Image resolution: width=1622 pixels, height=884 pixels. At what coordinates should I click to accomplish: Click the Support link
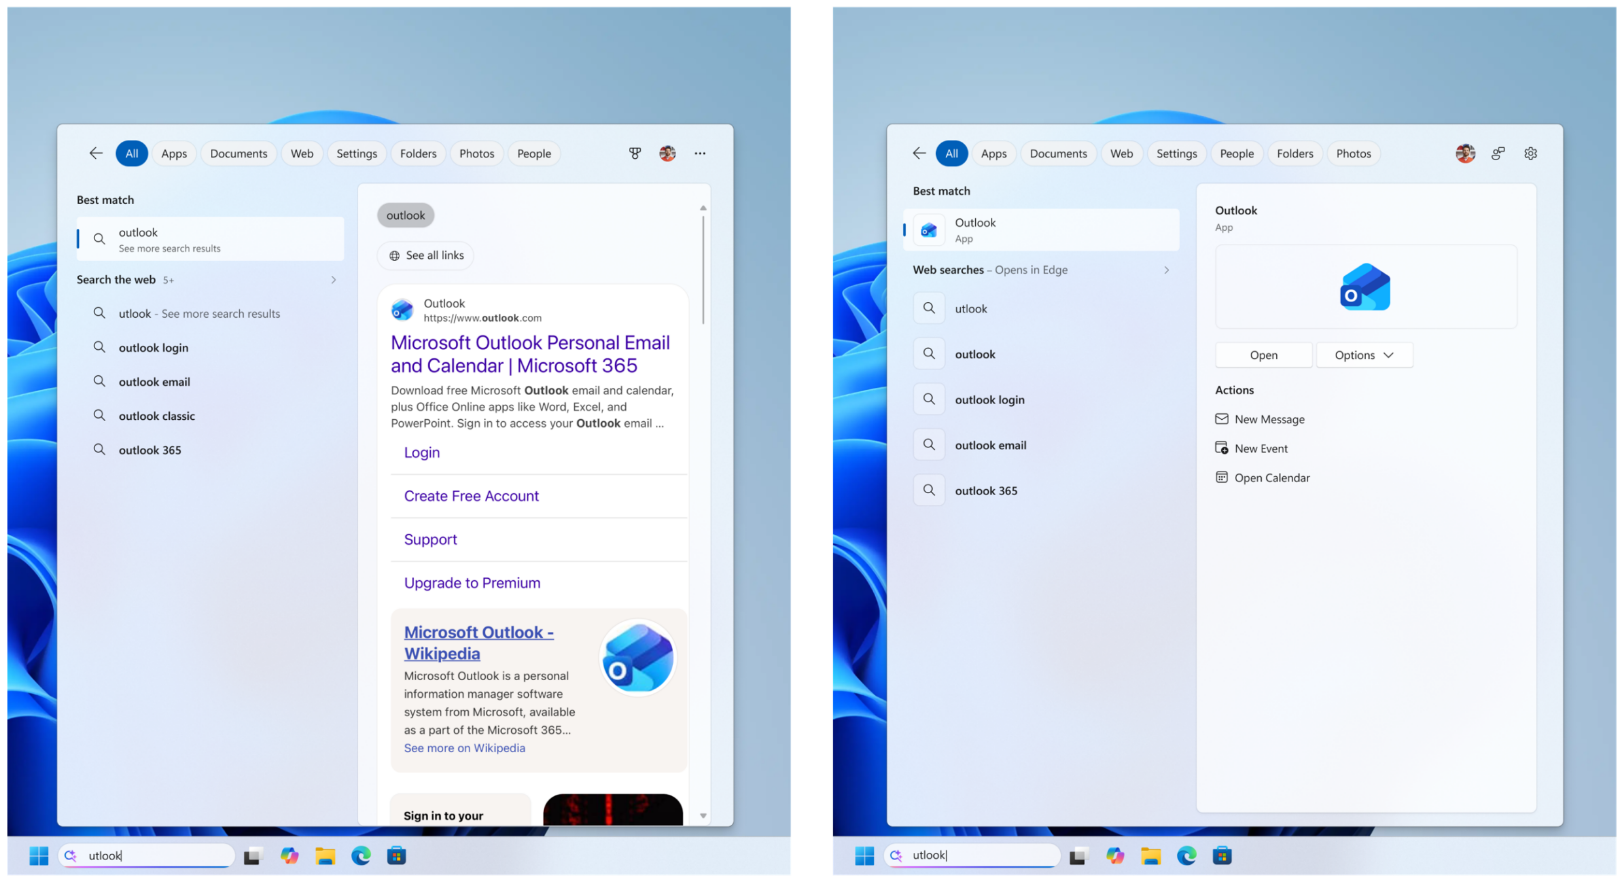coord(430,539)
